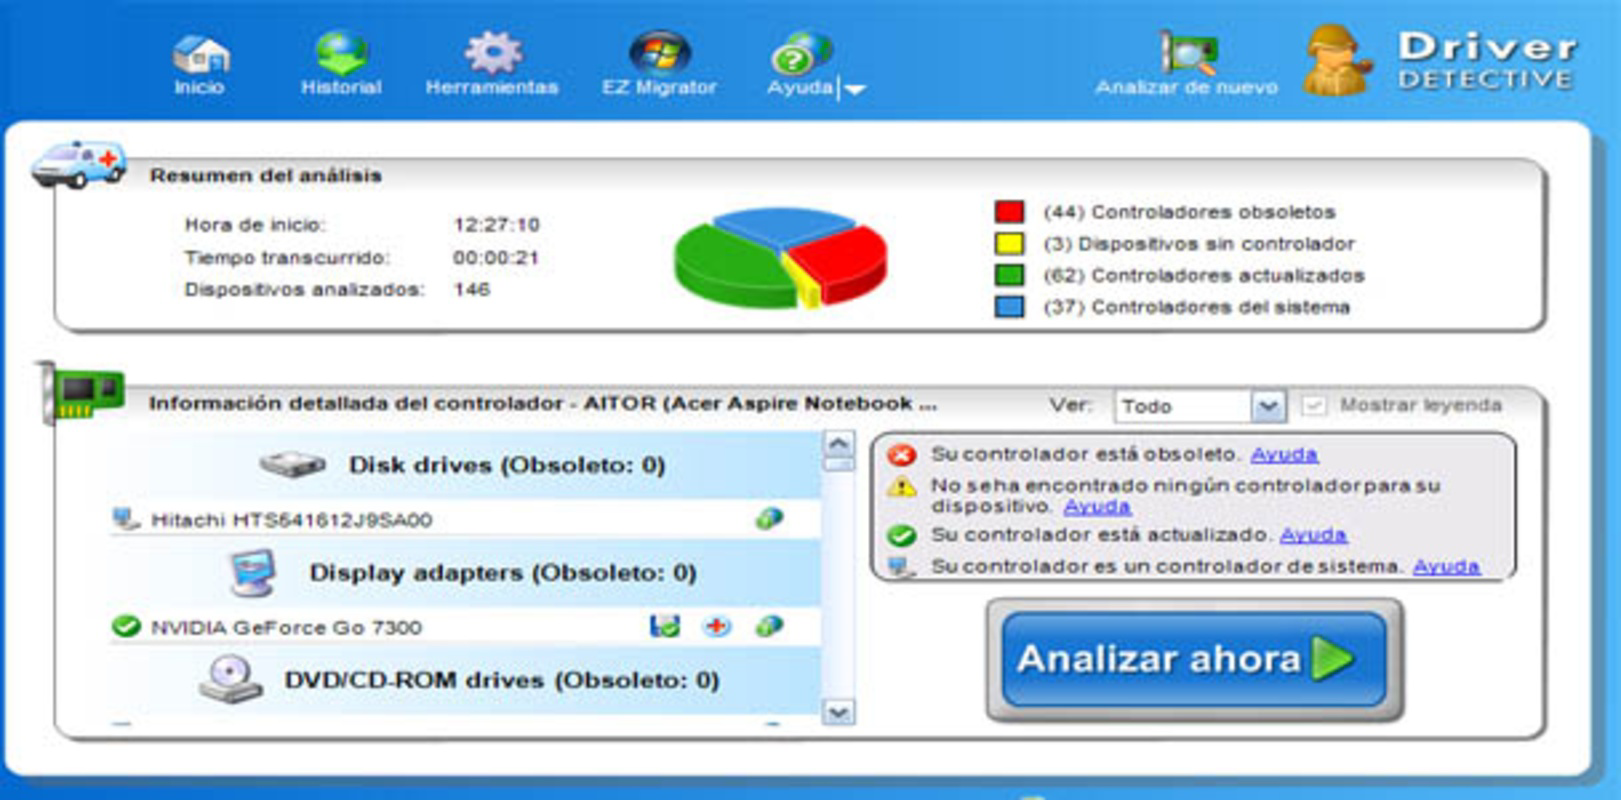Click system driver legend icon
This screenshot has width=1621, height=800.
pos(901,567)
